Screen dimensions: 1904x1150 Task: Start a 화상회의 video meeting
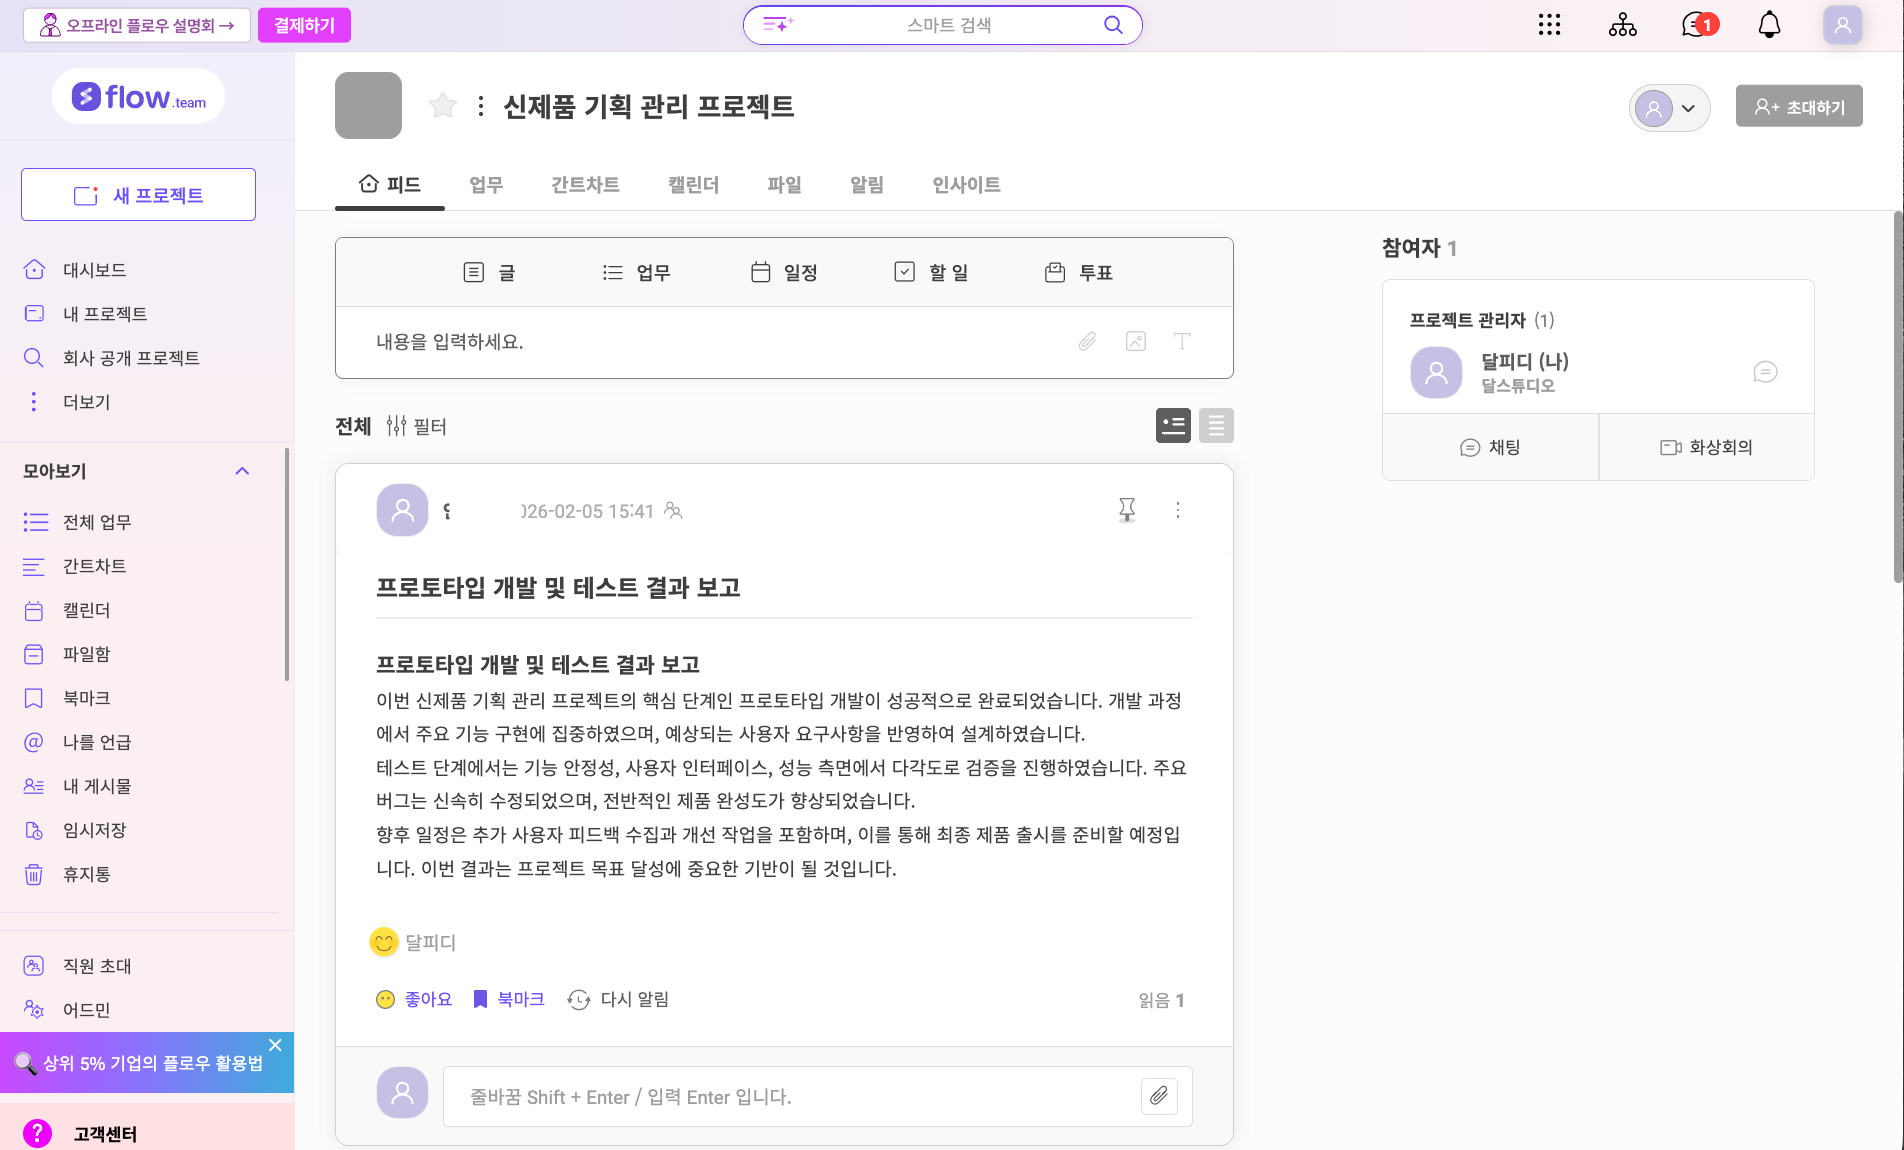point(1706,447)
